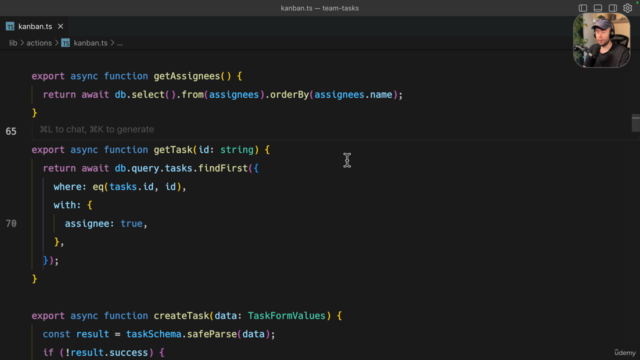Click 'assignees.name' argument
Screen dimensions: 640x360
pos(353,95)
